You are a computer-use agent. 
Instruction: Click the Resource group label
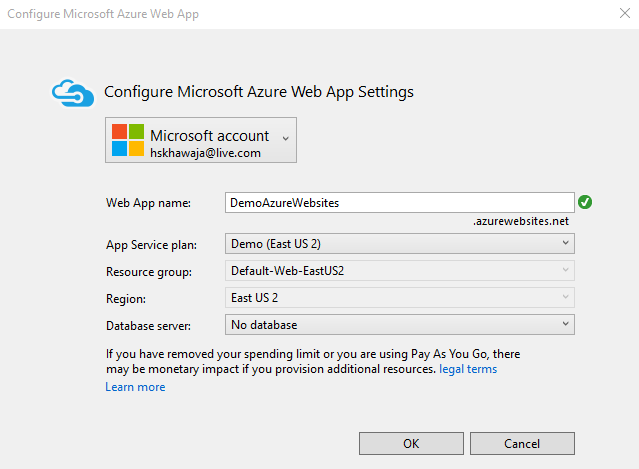tap(149, 272)
